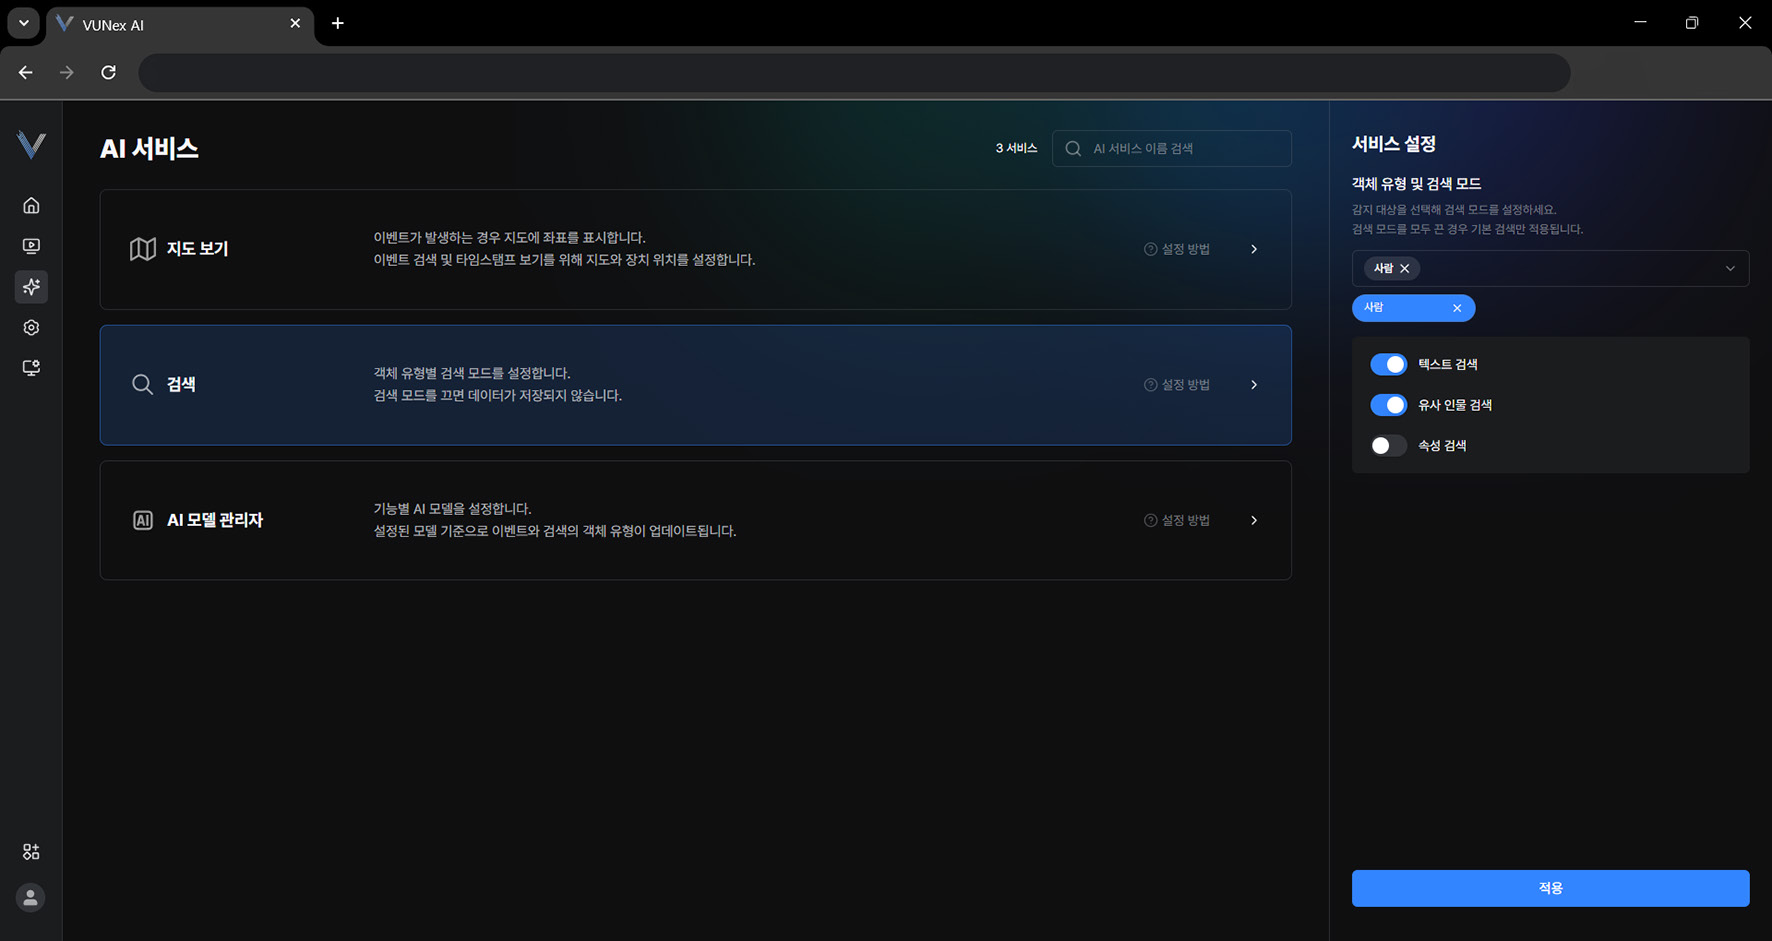Click the user profile avatar icon
Image resolution: width=1772 pixels, height=941 pixels.
click(31, 898)
